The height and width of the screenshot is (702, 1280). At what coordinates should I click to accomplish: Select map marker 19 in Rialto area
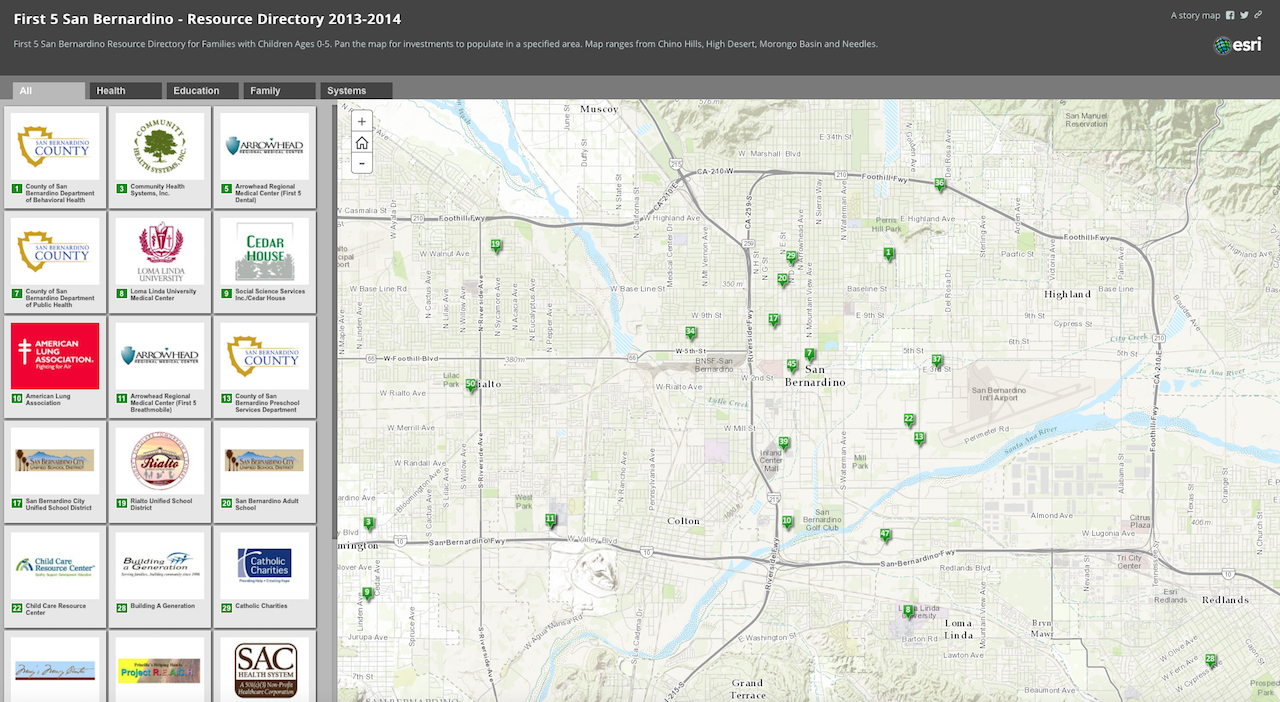496,246
